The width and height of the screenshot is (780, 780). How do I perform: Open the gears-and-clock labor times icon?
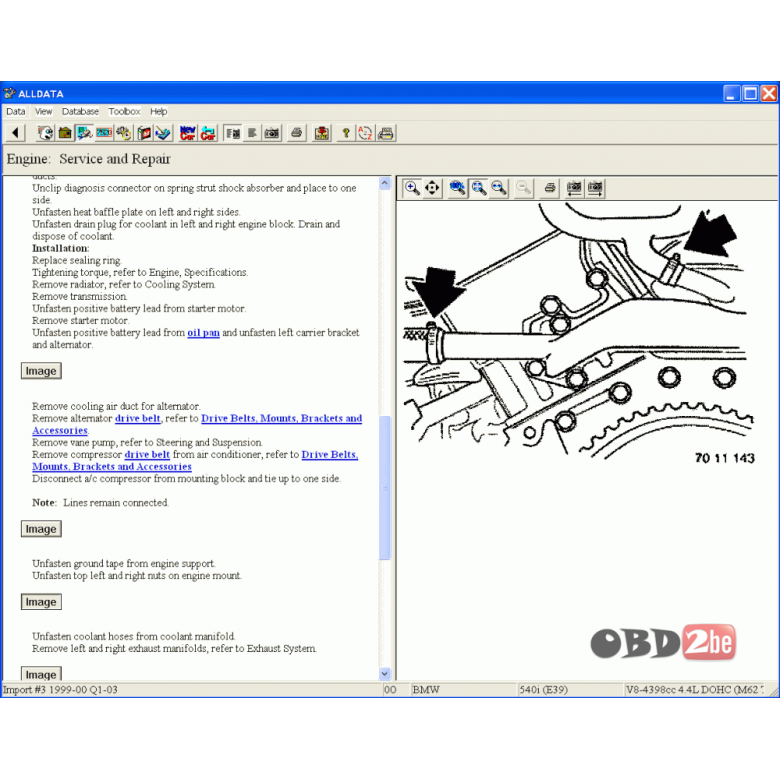(124, 133)
